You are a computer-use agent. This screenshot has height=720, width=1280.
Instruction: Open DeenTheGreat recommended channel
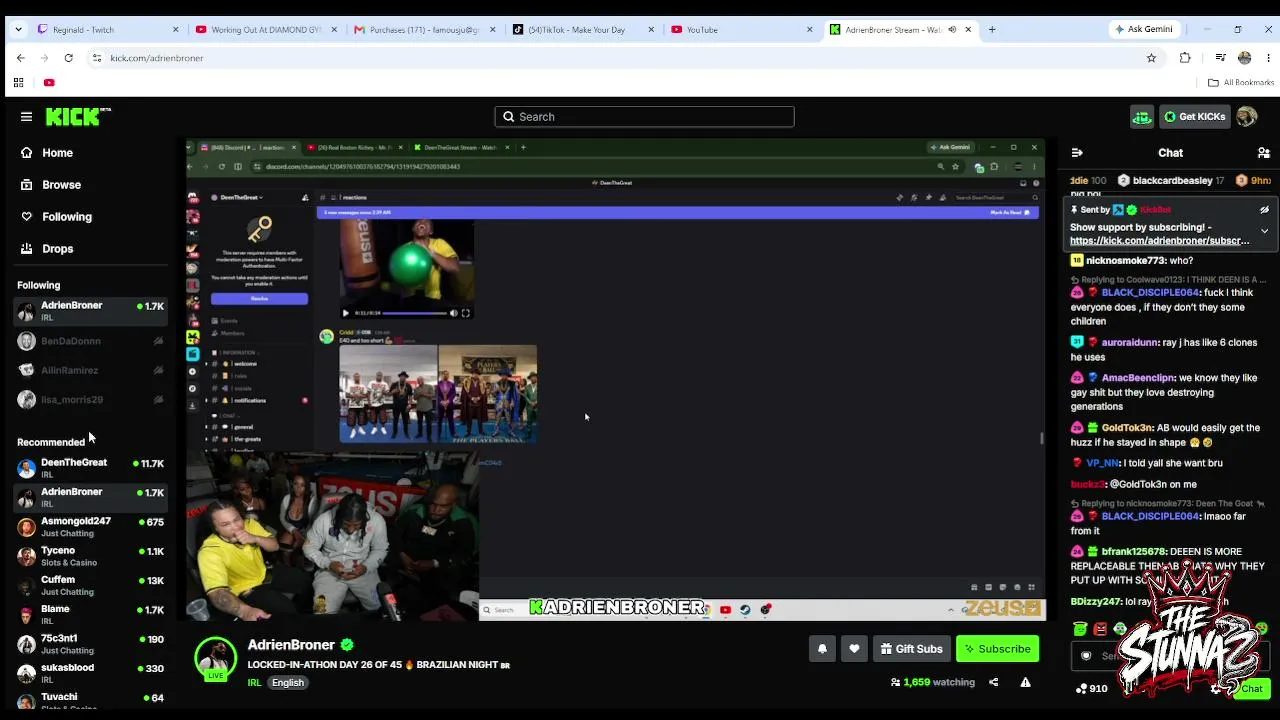tap(90, 468)
